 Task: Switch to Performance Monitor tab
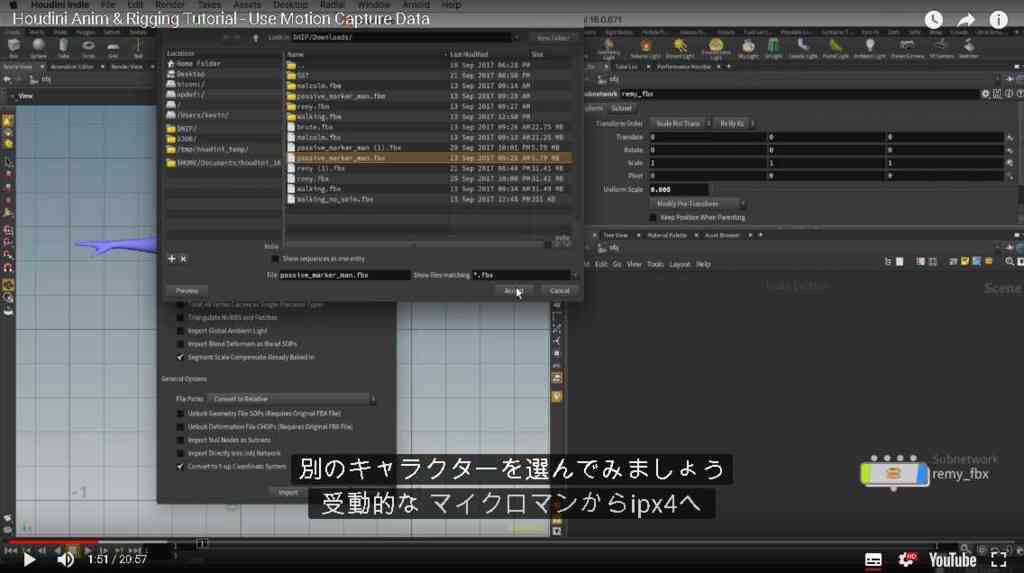[684, 67]
